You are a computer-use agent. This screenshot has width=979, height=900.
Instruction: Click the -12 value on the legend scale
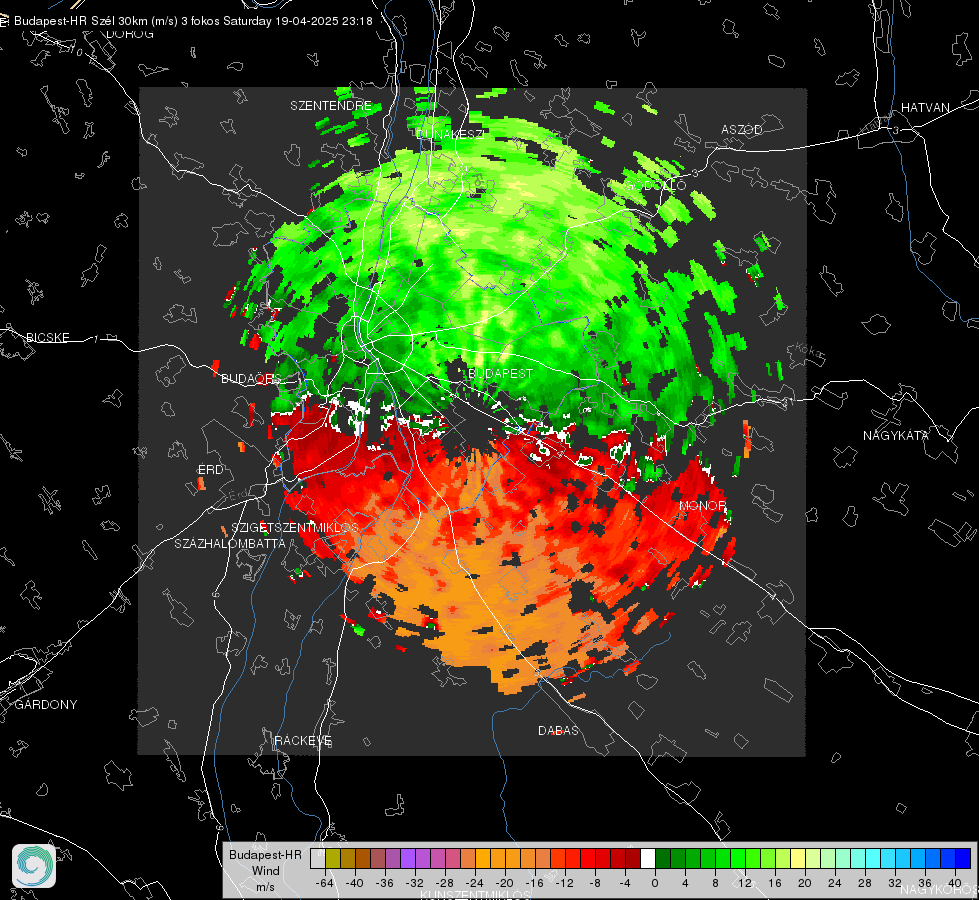pos(564,883)
